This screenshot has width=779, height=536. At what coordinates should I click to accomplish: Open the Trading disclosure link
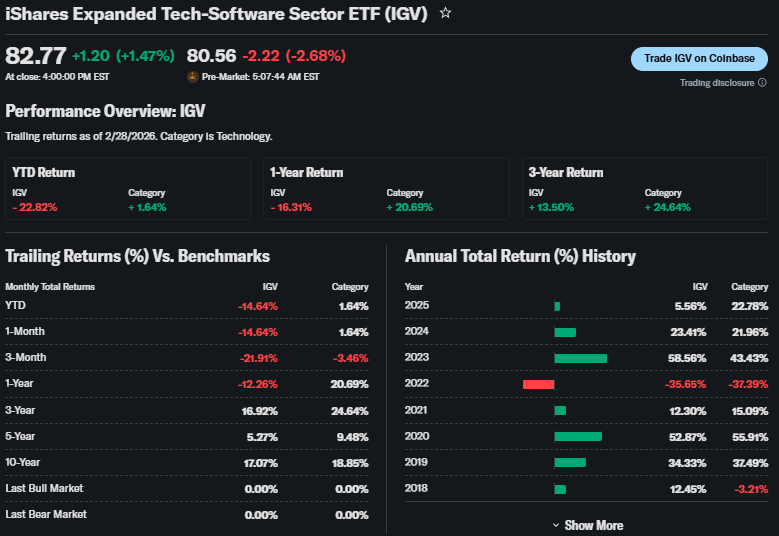(x=716, y=83)
